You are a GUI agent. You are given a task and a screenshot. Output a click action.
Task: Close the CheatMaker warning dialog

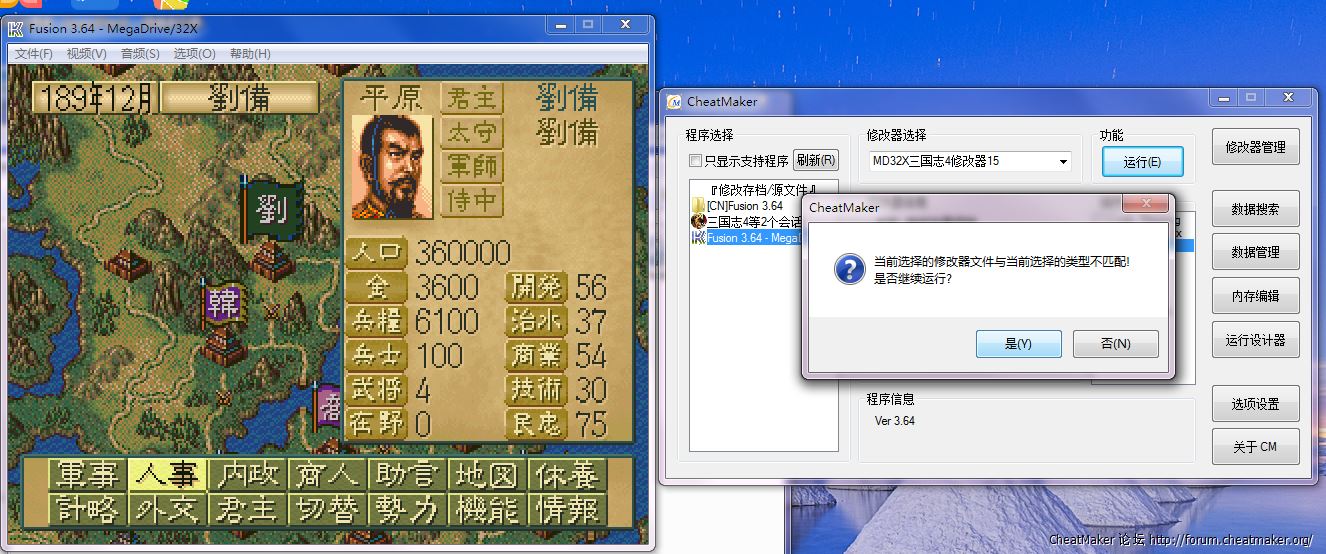tap(1145, 205)
